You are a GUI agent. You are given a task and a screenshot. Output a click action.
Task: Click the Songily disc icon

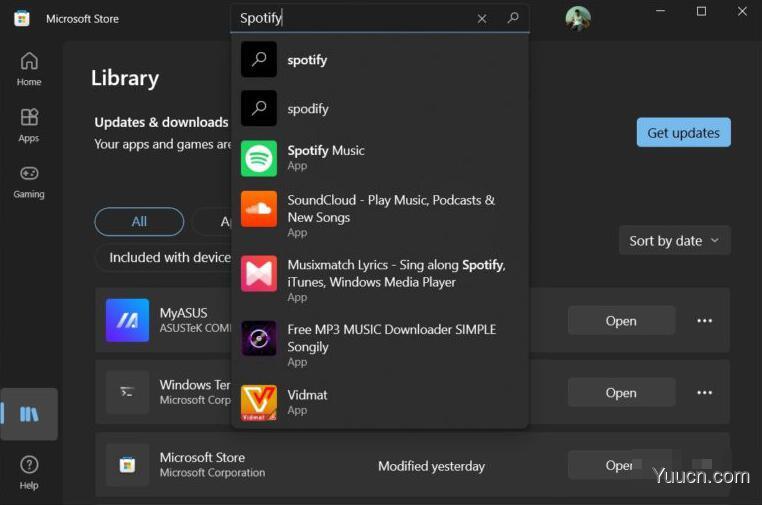(x=259, y=338)
